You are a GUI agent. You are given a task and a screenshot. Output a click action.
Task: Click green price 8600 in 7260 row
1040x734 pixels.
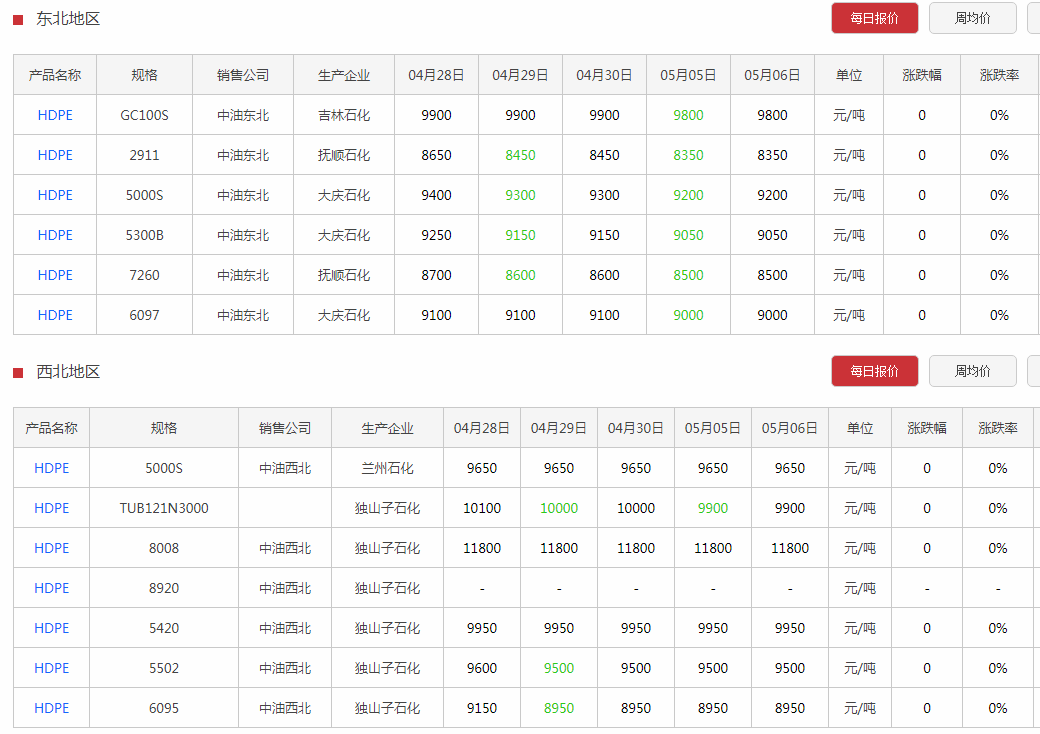coord(520,275)
